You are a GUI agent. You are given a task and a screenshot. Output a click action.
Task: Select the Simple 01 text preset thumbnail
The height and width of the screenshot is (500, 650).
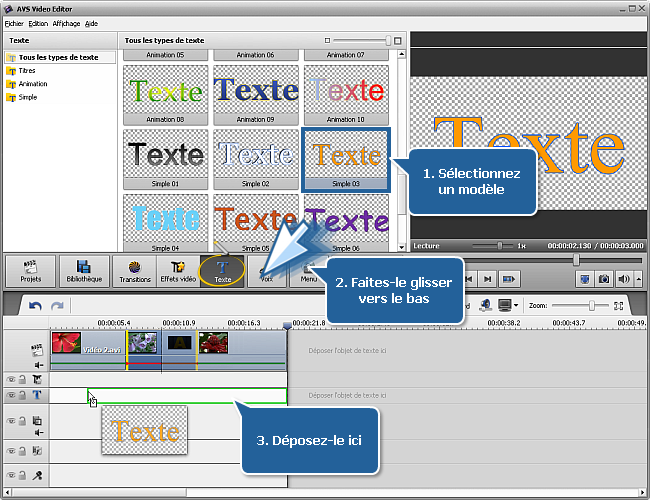[166, 157]
